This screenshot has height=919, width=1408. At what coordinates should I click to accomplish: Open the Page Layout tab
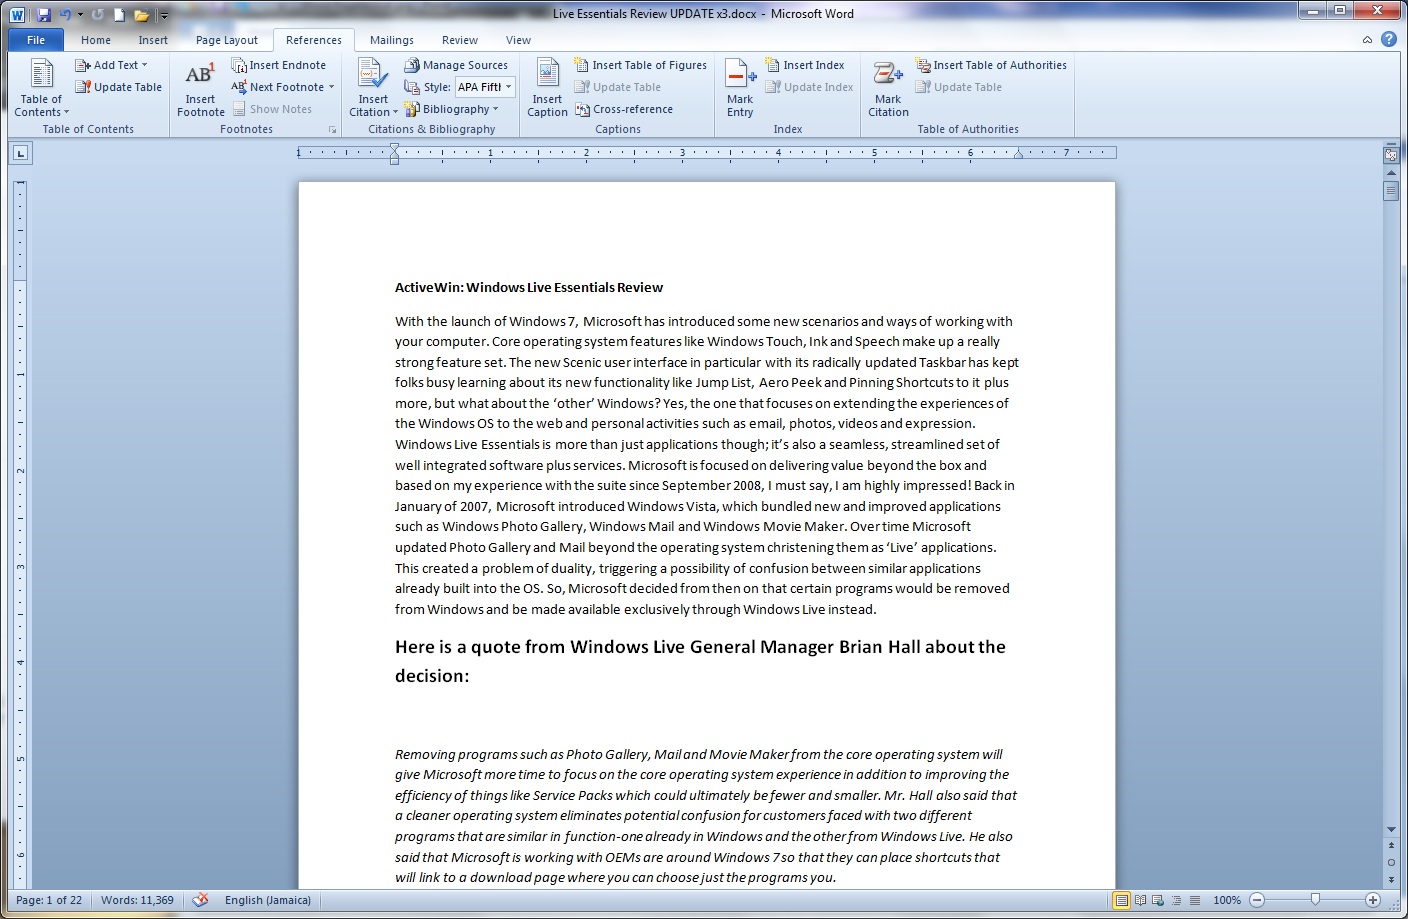pos(226,40)
